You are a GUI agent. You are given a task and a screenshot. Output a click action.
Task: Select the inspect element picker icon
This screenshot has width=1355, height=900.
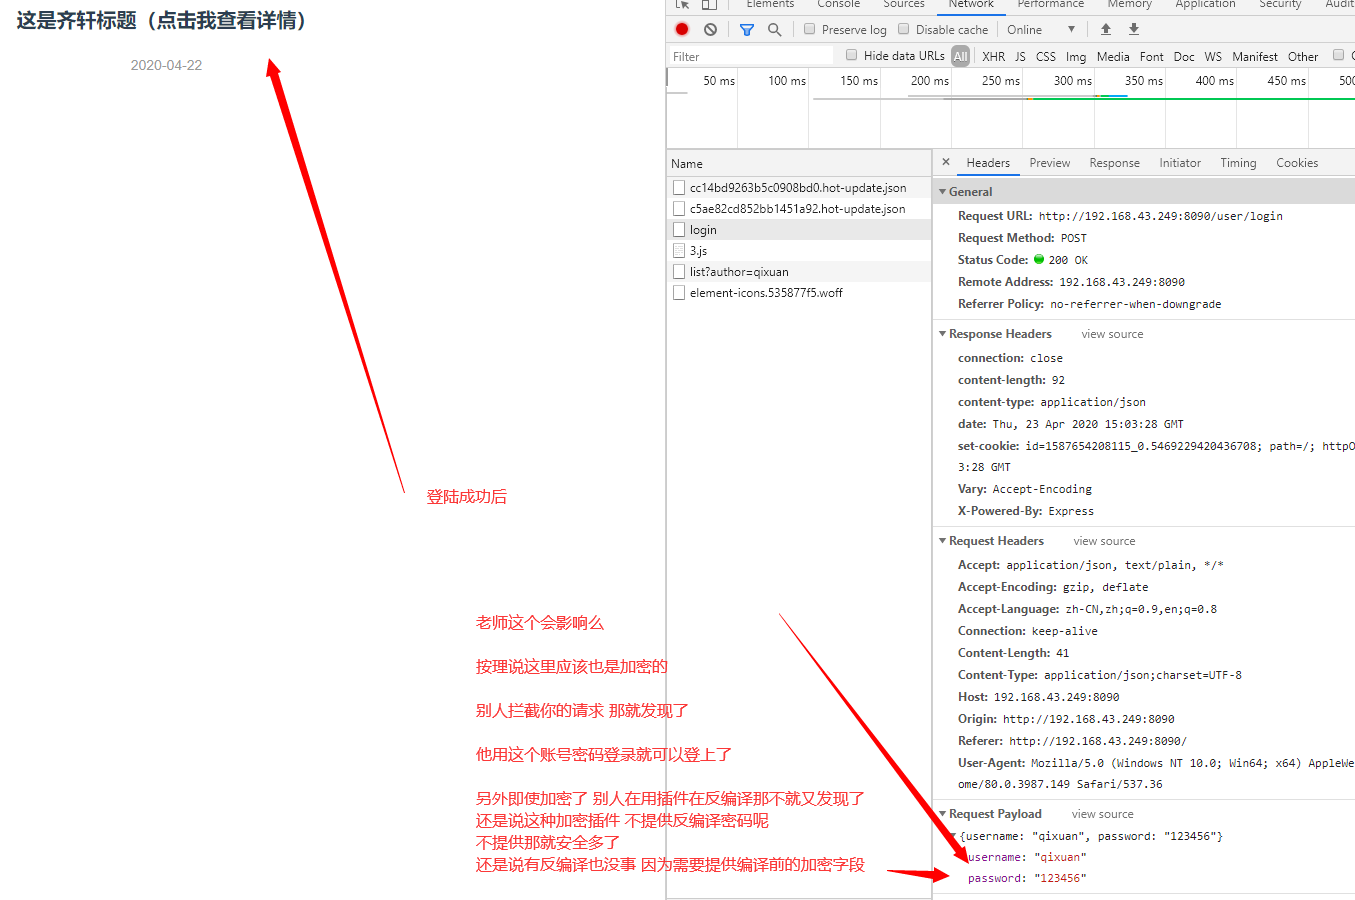point(682,4)
